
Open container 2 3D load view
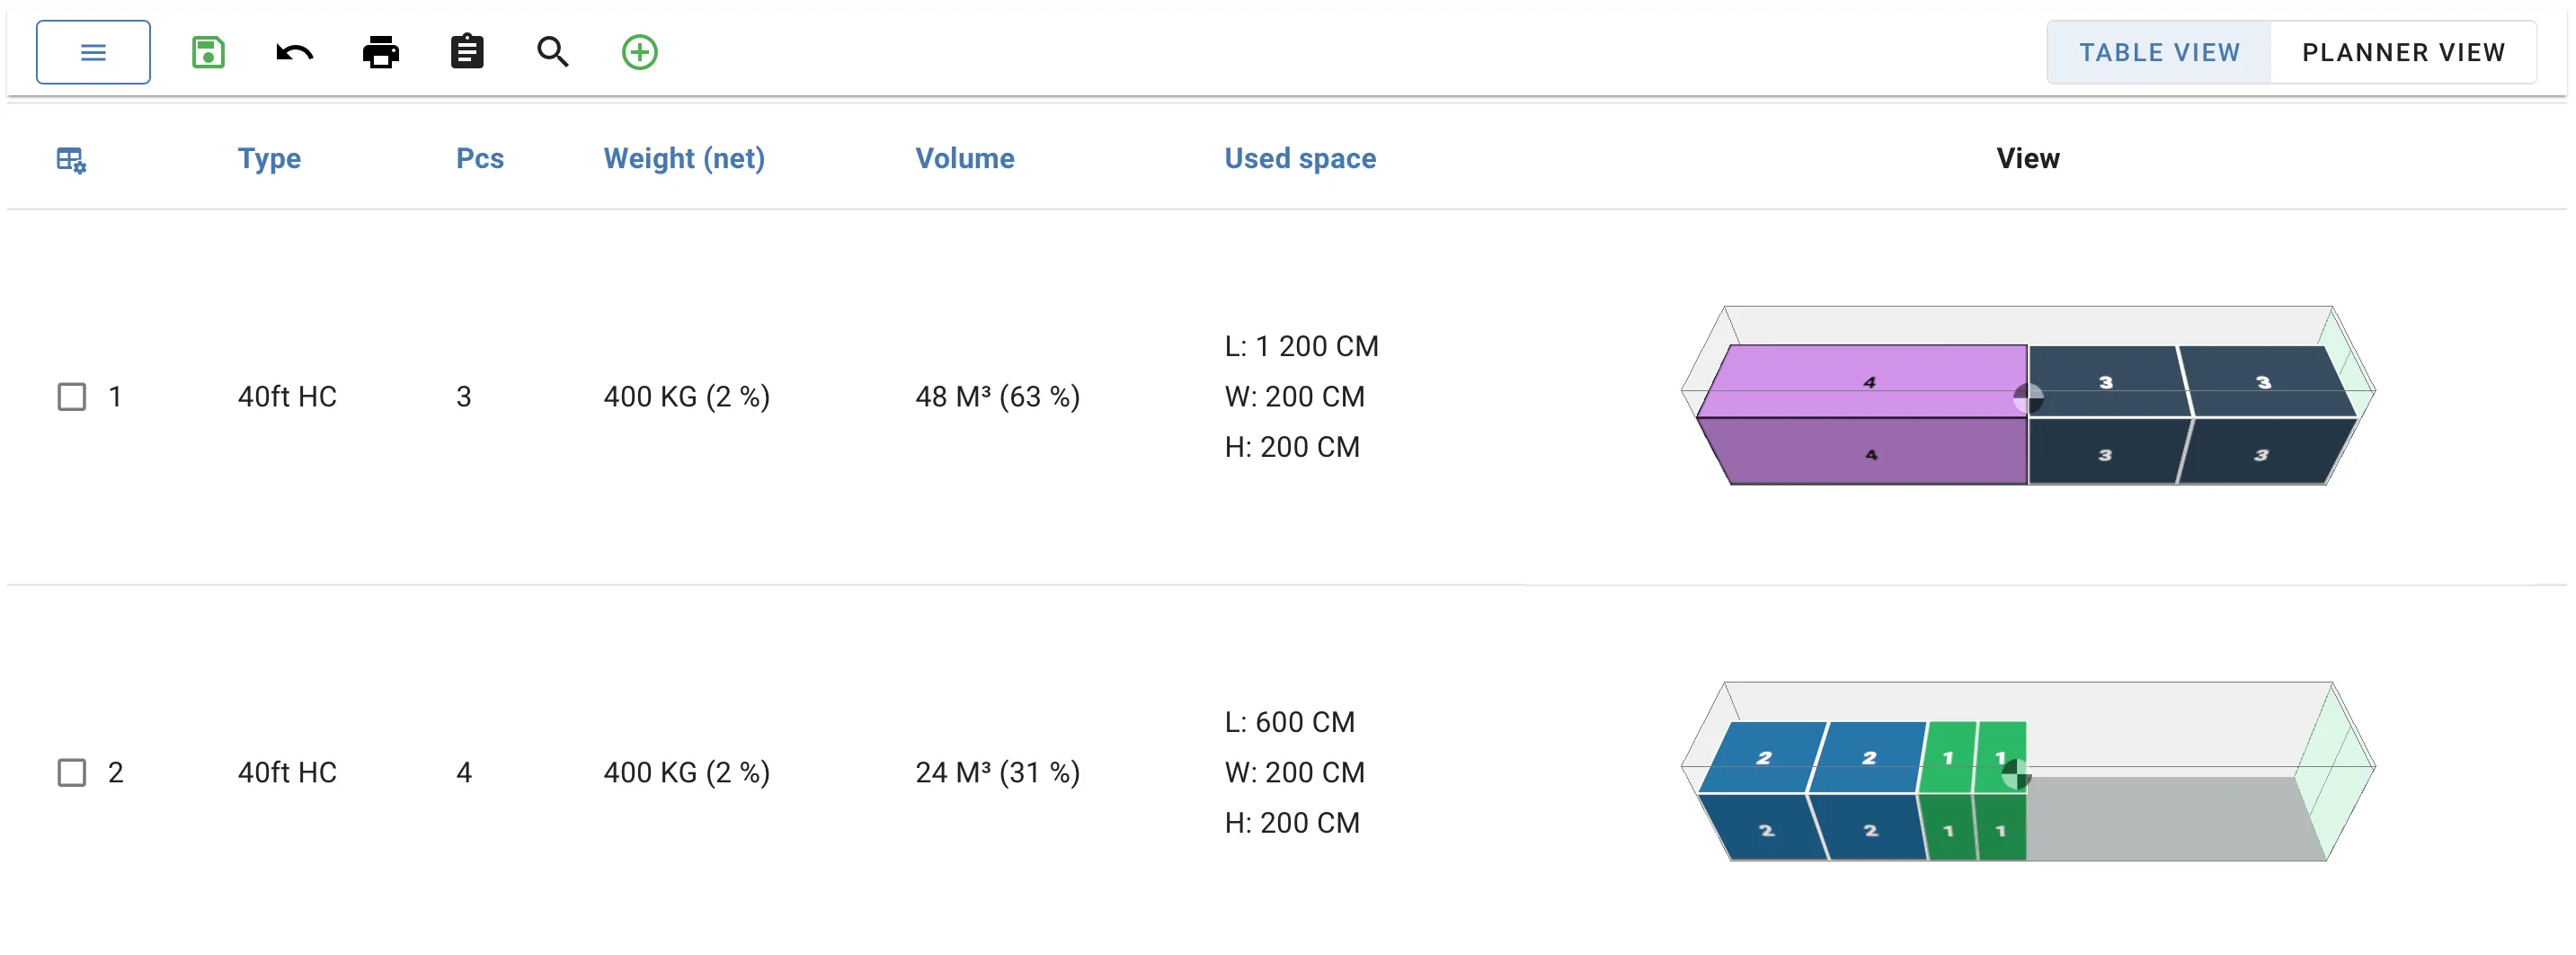(x=2028, y=772)
